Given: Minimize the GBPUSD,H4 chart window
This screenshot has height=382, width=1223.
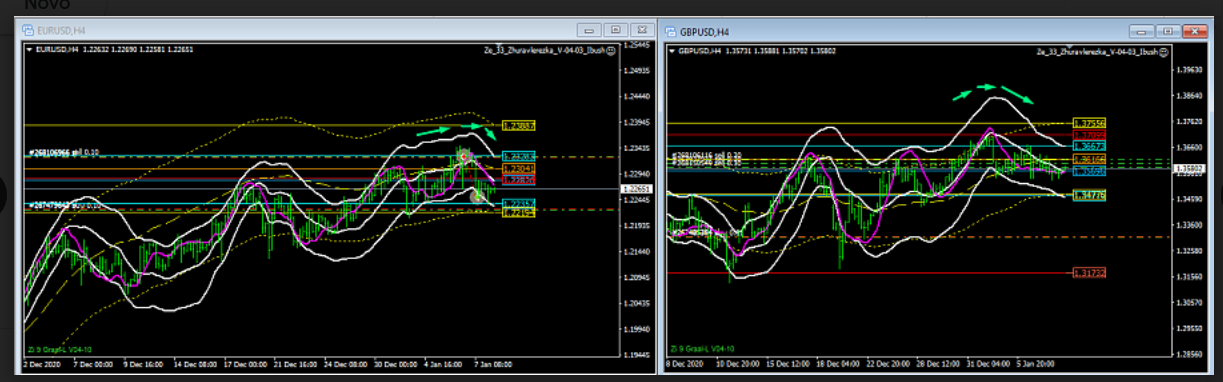Looking at the screenshot, I should (x=1142, y=31).
